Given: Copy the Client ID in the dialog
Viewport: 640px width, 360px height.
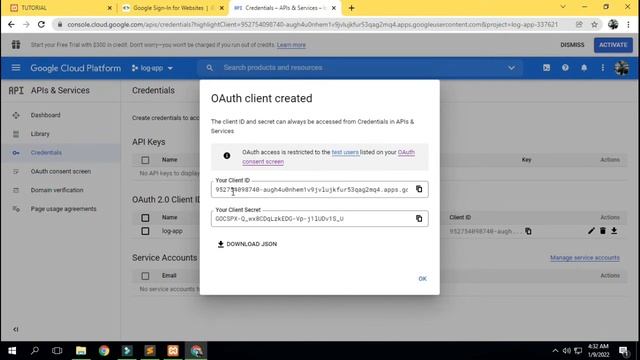Looking at the screenshot, I should click(419, 189).
